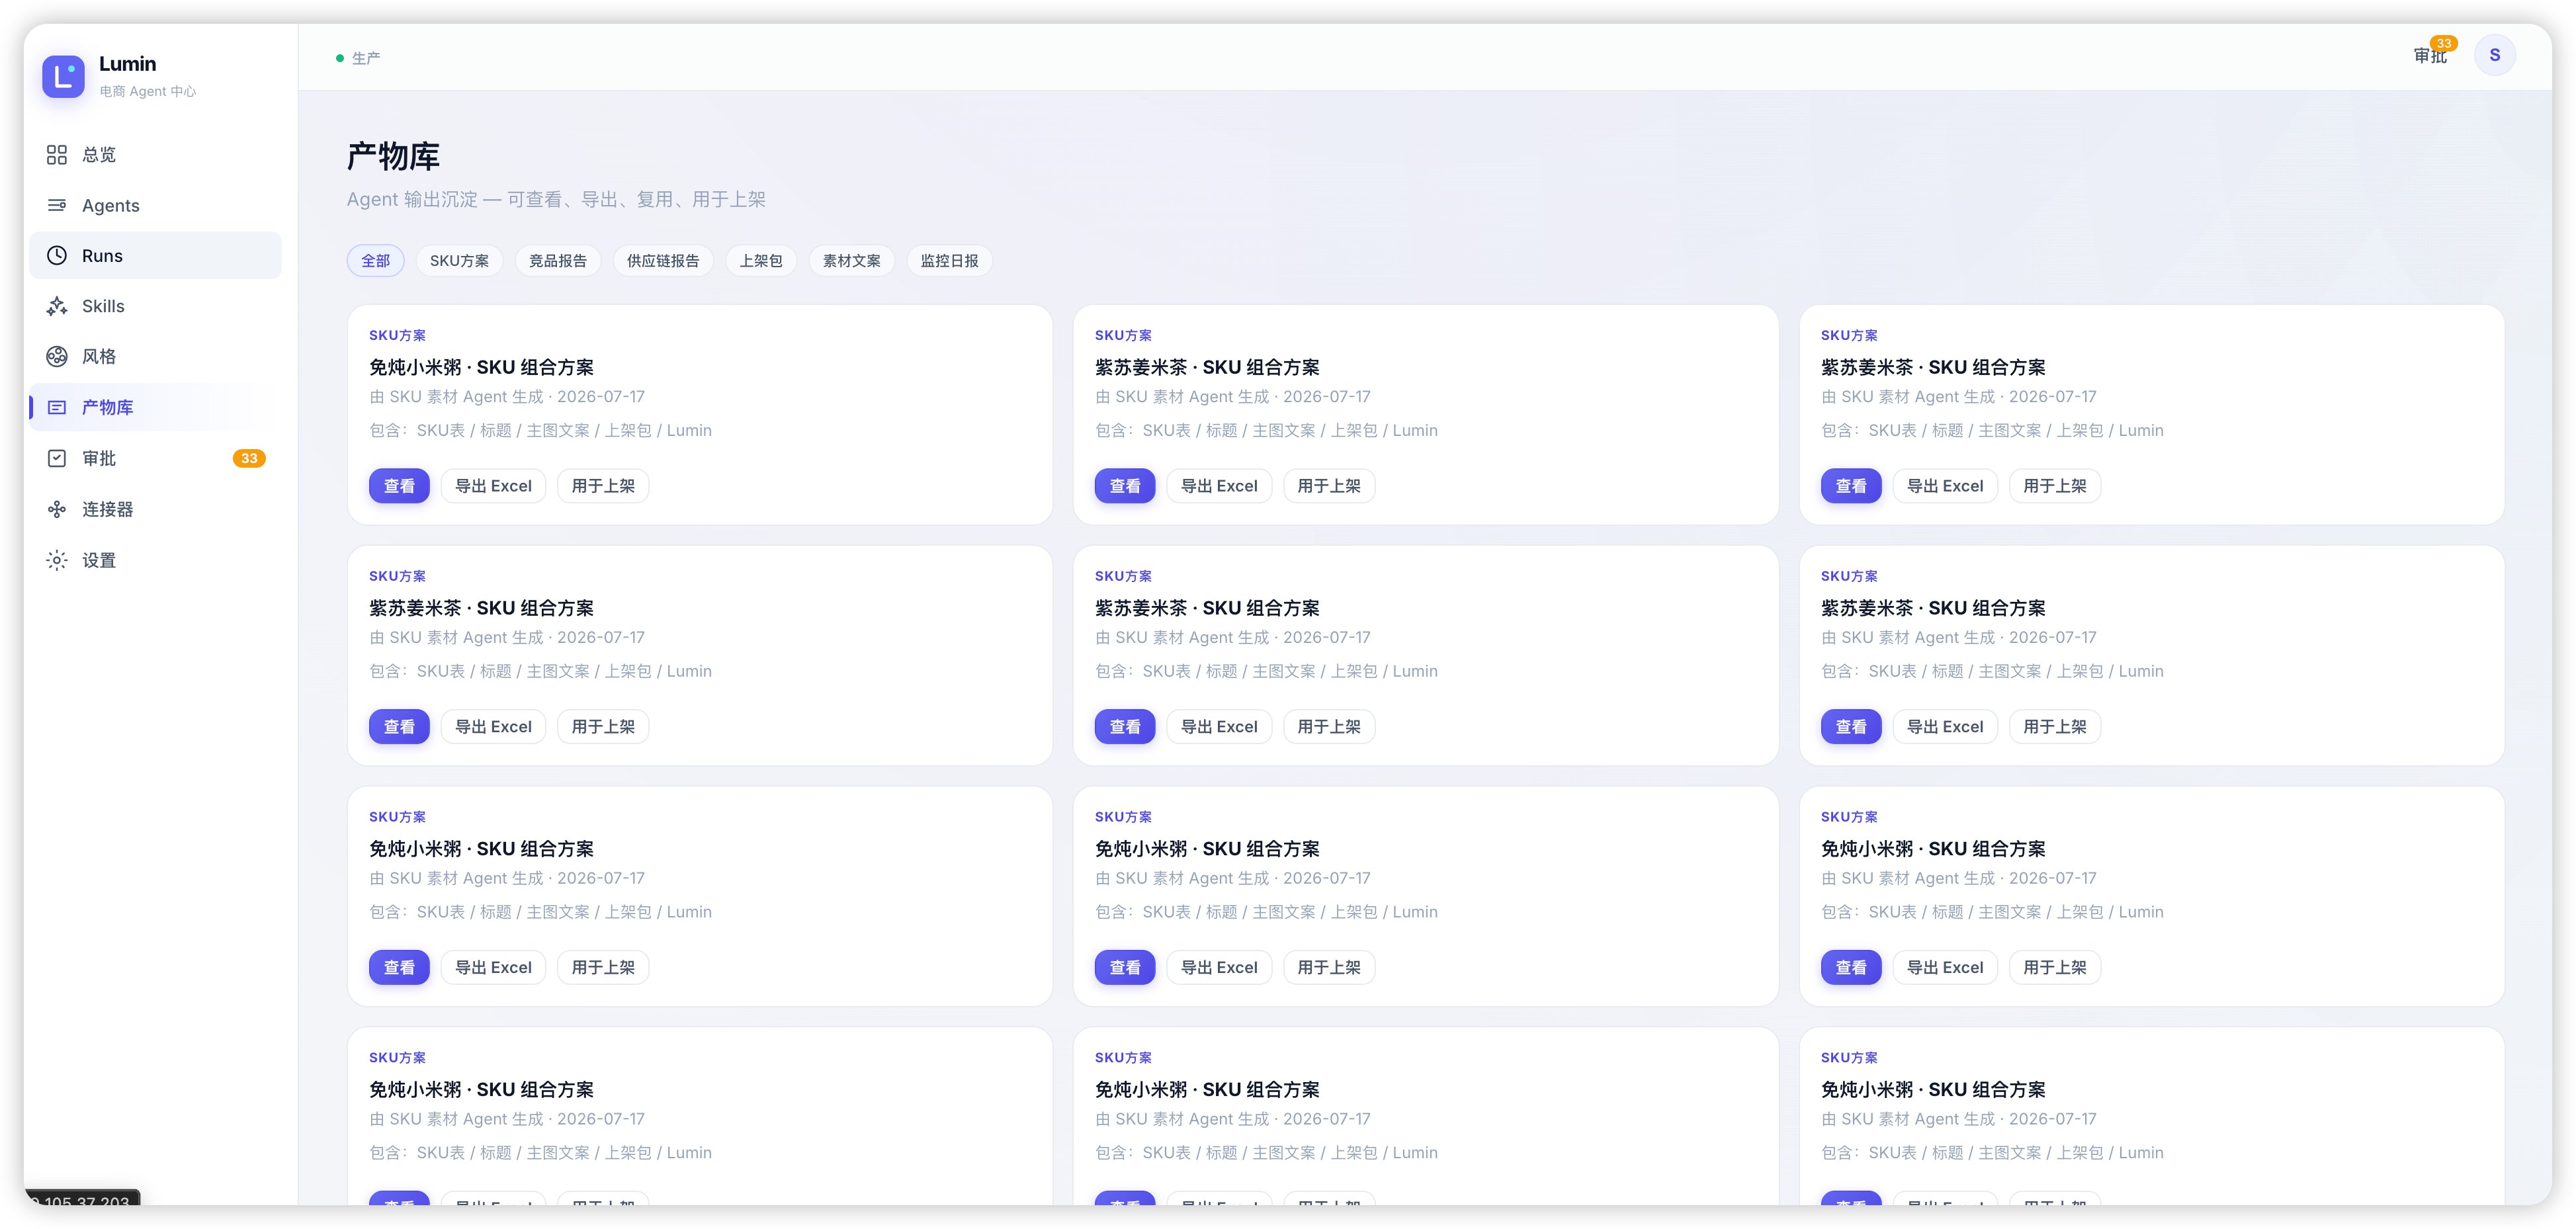Export Excel from top-left 免炖小米粥 card
The width and height of the screenshot is (2576, 1229).
pyautogui.click(x=493, y=486)
